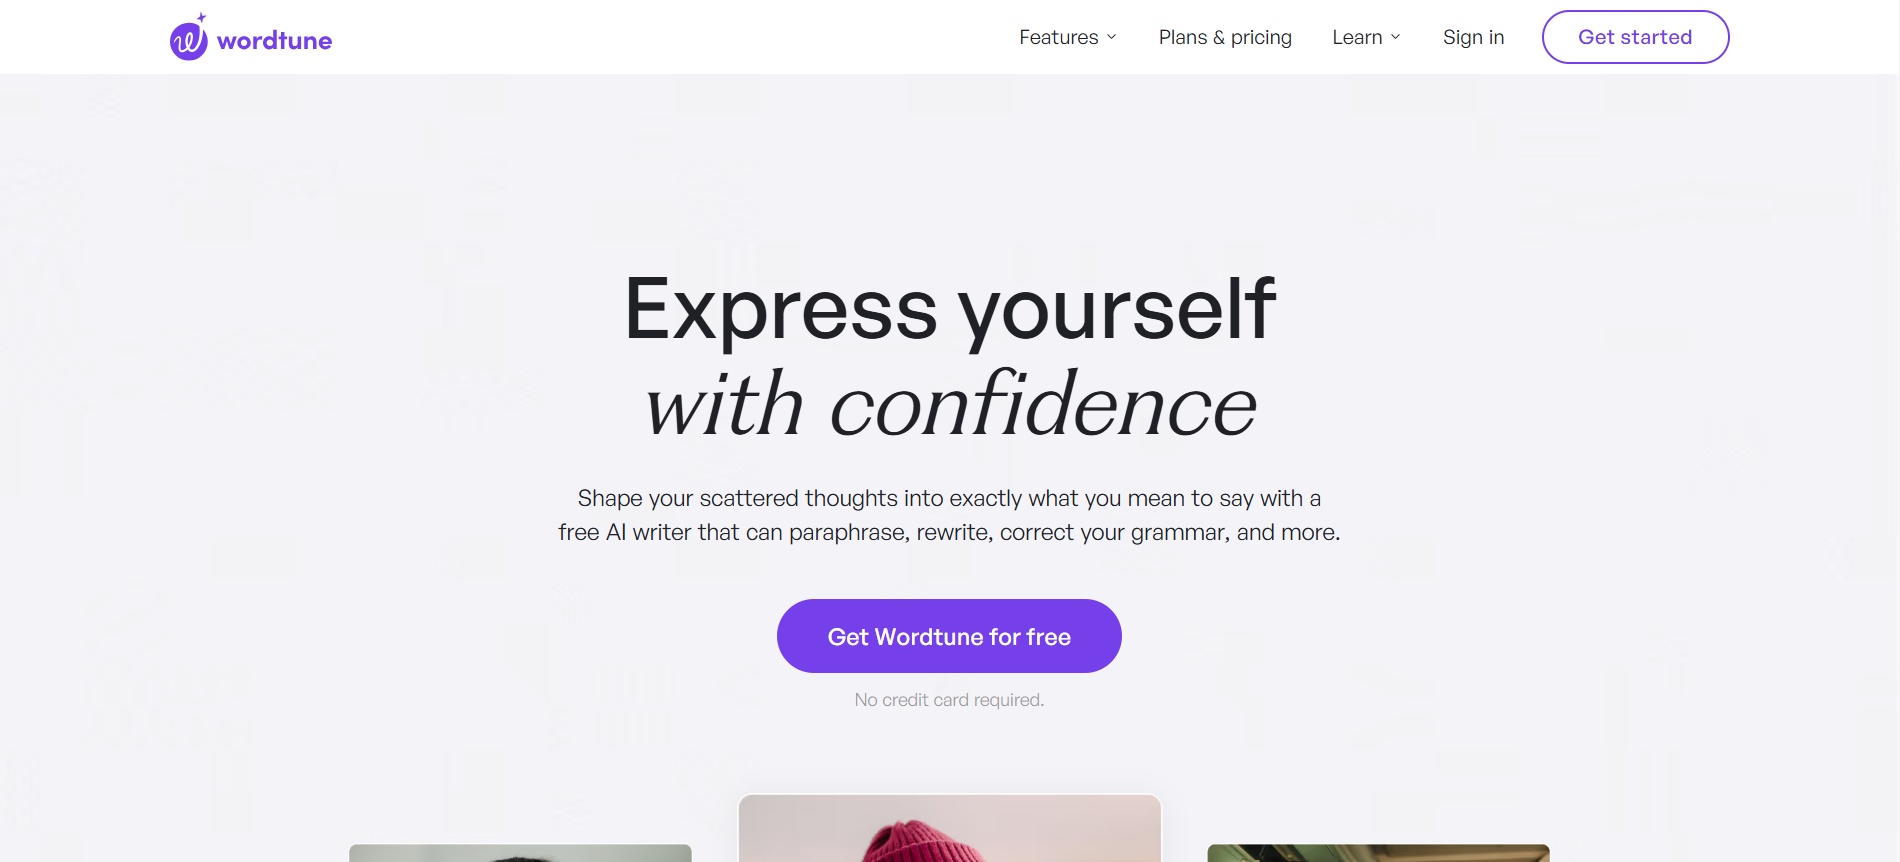Click the italic with confidence text
Screen dimensions: 1900x862
click(950, 404)
